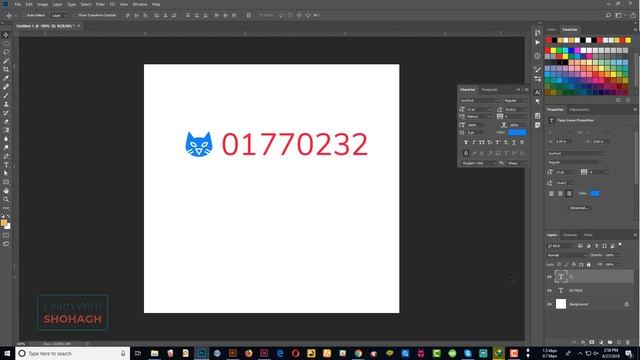Open font family dropdown in Character panel

tap(480, 100)
